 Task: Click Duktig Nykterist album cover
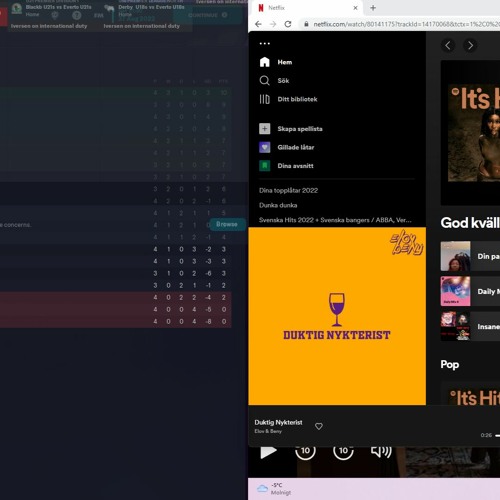coord(337,316)
